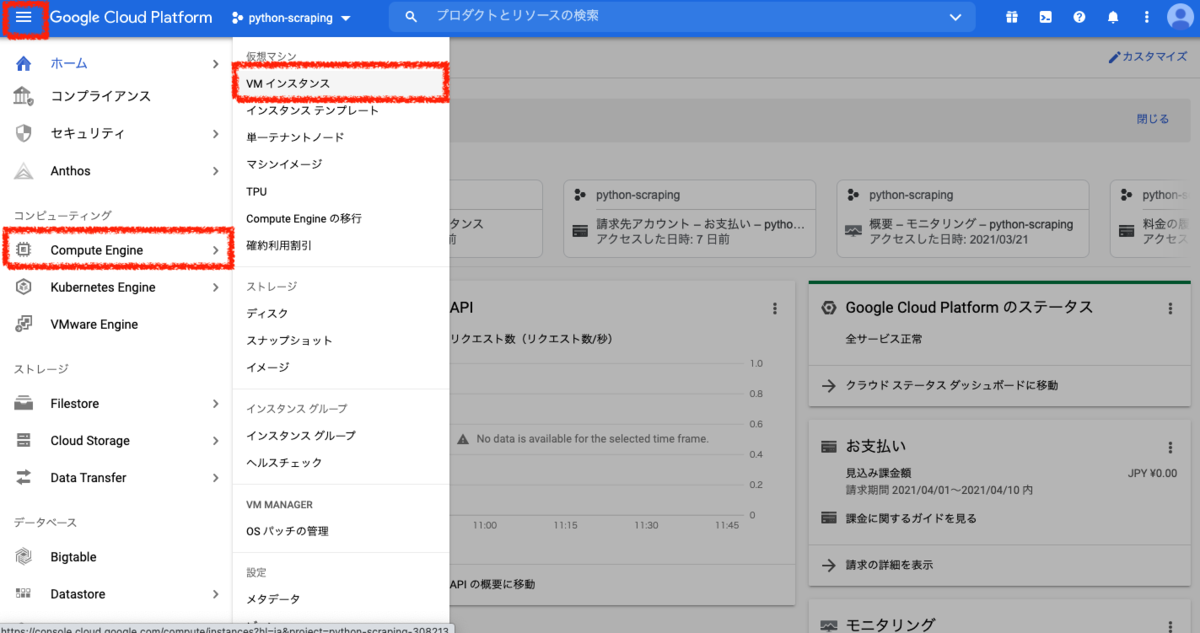
Task: Select インスタンス テンプレート menu item
Action: (x=341, y=110)
